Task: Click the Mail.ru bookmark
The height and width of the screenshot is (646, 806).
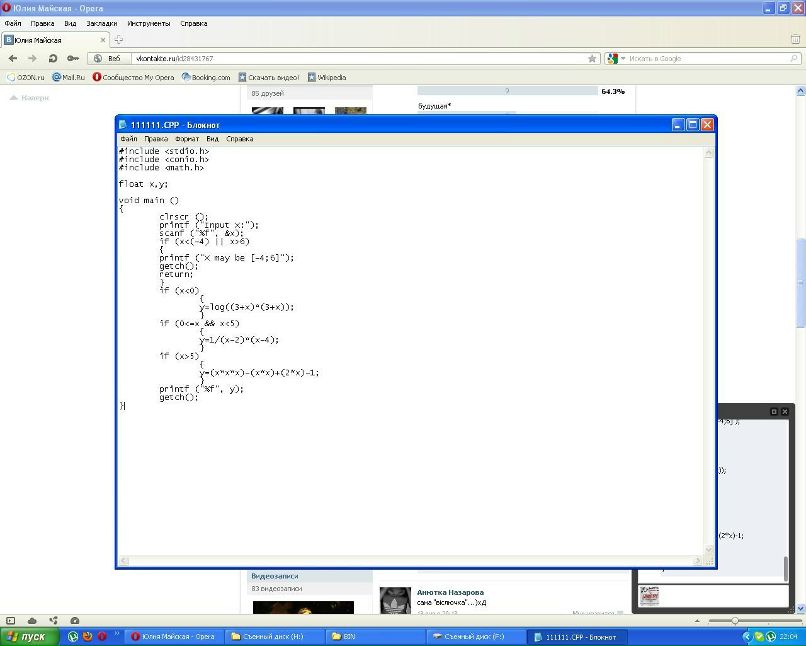Action: coord(69,77)
